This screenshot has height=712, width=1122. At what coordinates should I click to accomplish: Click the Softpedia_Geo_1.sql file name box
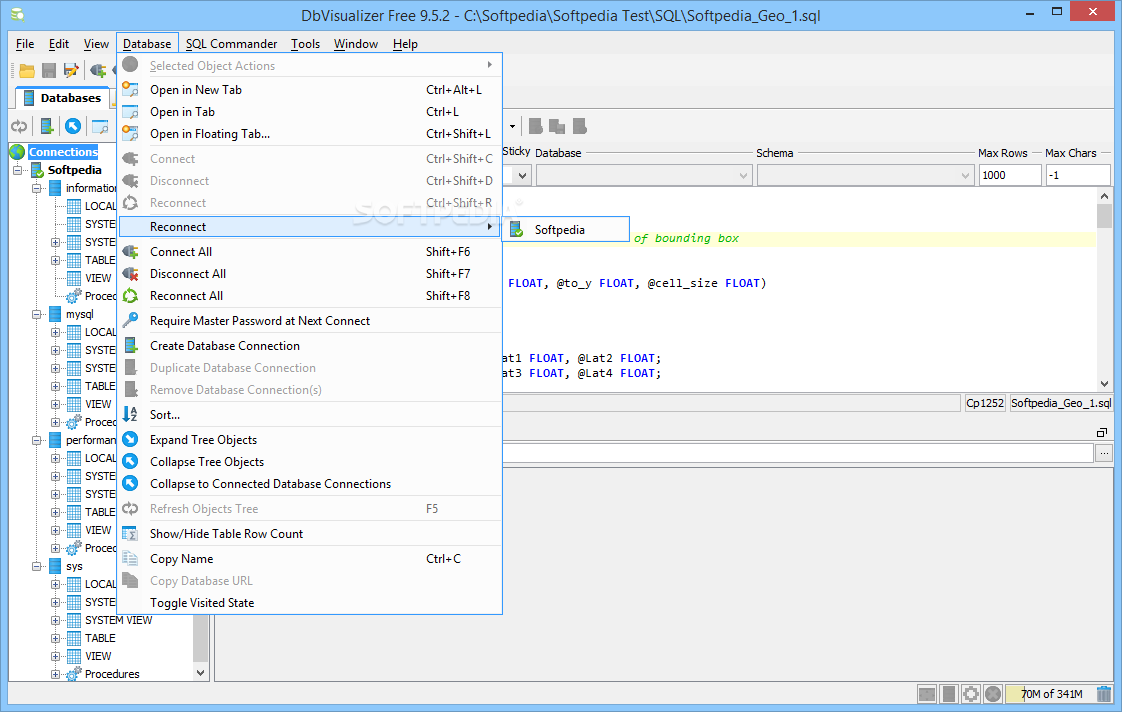[1060, 403]
